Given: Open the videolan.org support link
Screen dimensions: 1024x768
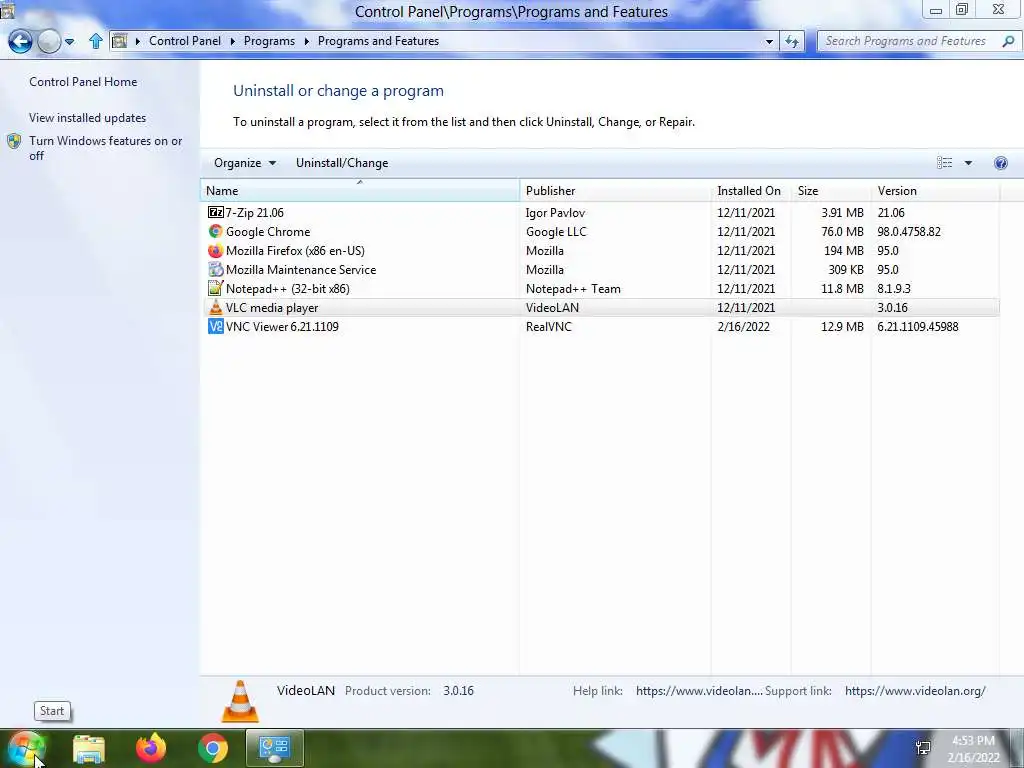Looking at the screenshot, I should point(915,691).
